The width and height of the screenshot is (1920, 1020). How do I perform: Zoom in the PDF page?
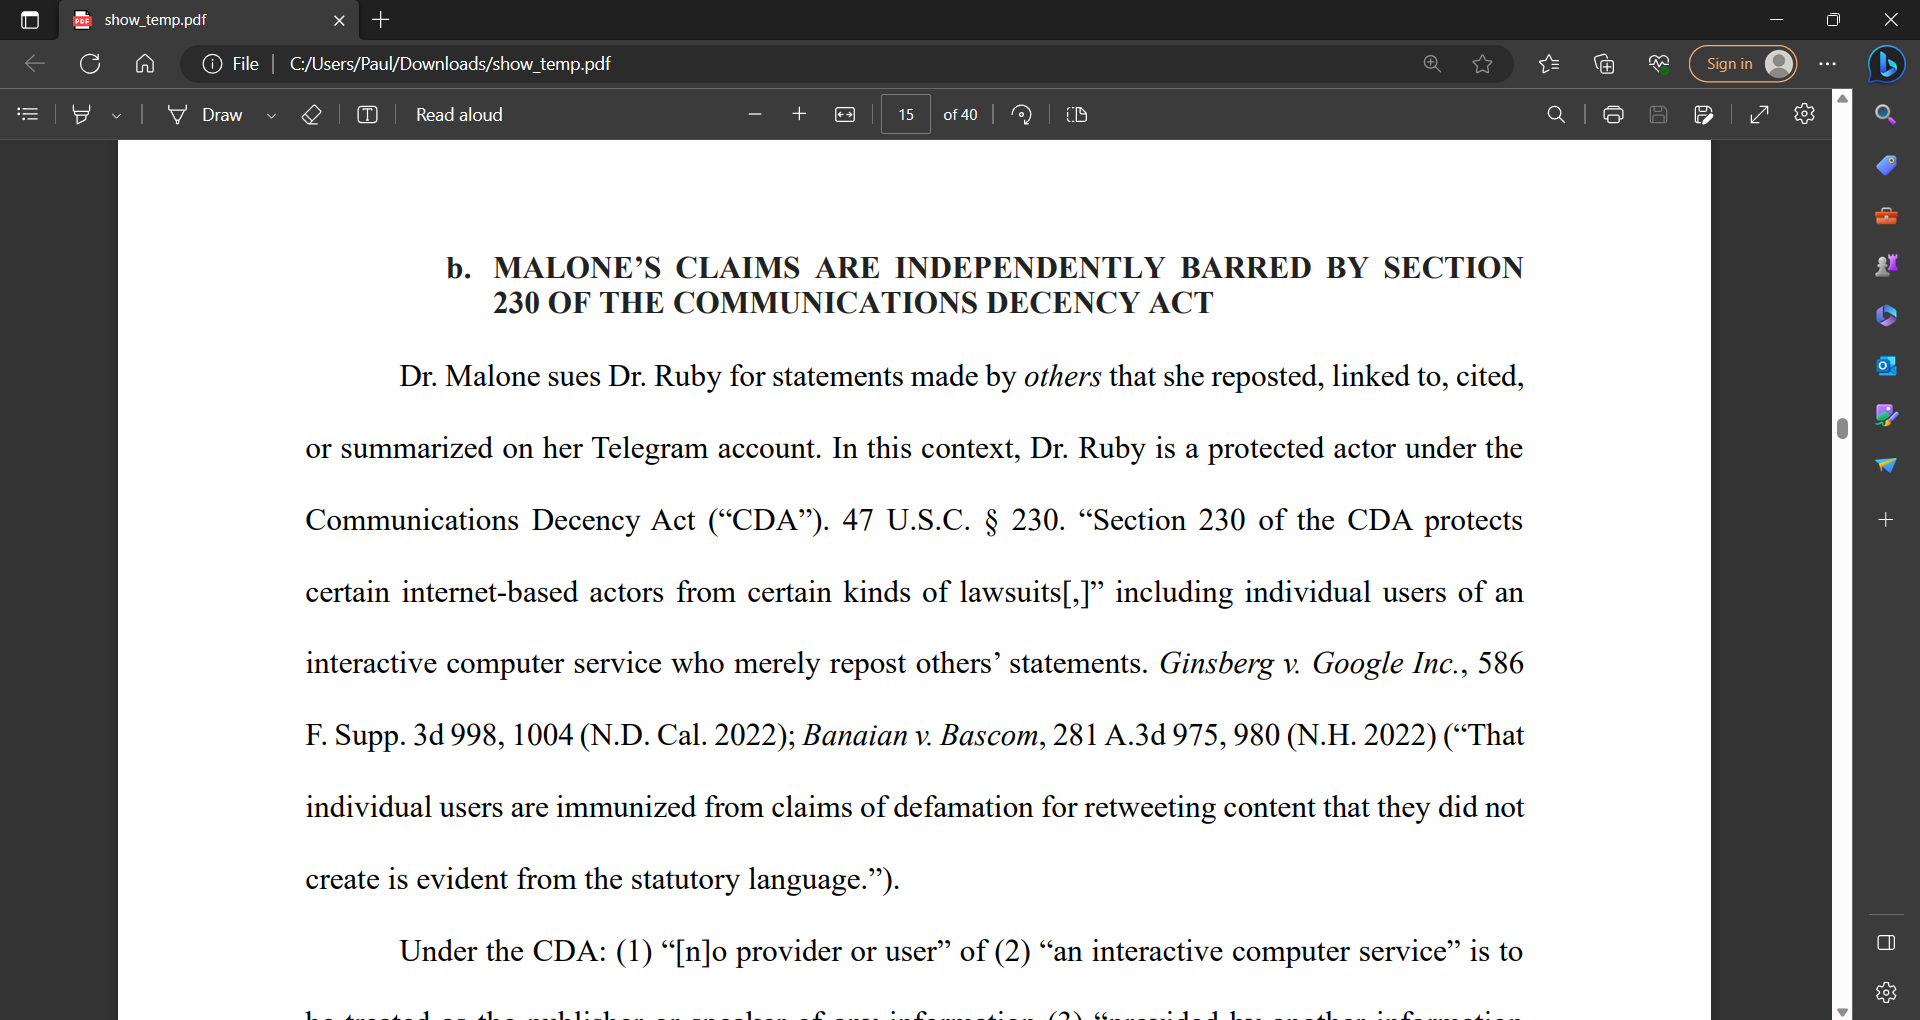click(799, 114)
